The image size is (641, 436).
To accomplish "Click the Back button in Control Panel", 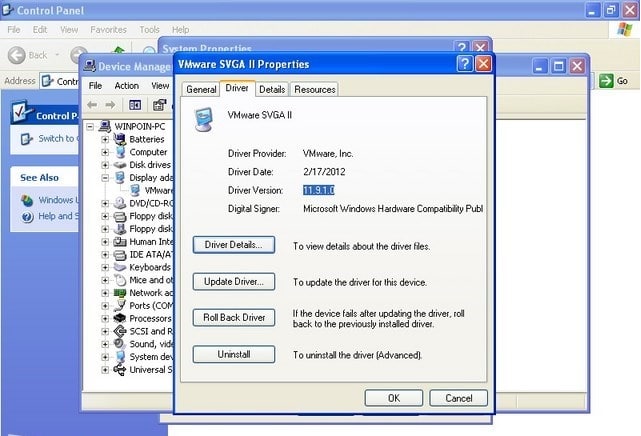I will (x=29, y=55).
